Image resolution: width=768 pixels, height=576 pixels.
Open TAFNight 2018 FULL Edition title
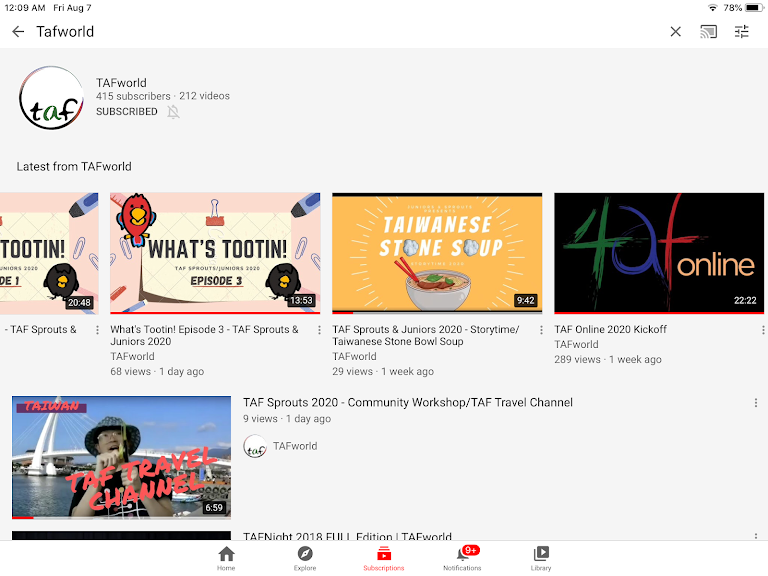pos(347,536)
